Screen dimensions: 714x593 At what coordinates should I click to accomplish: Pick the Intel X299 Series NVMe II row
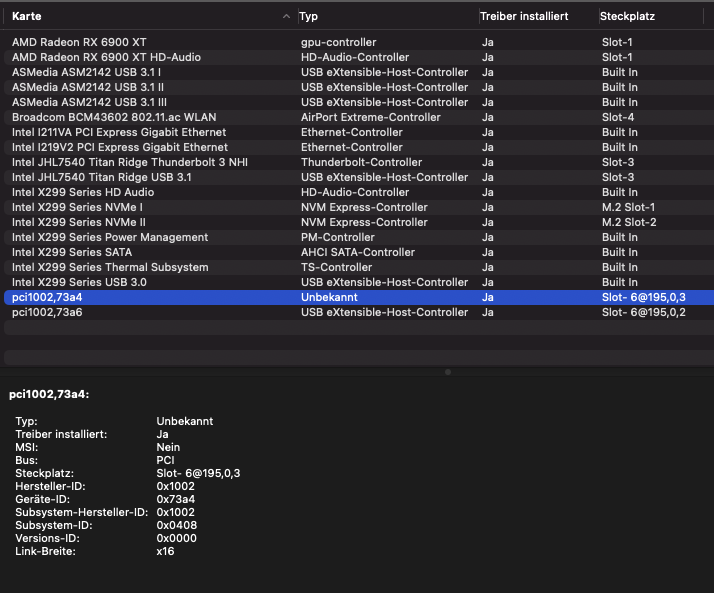(x=79, y=222)
